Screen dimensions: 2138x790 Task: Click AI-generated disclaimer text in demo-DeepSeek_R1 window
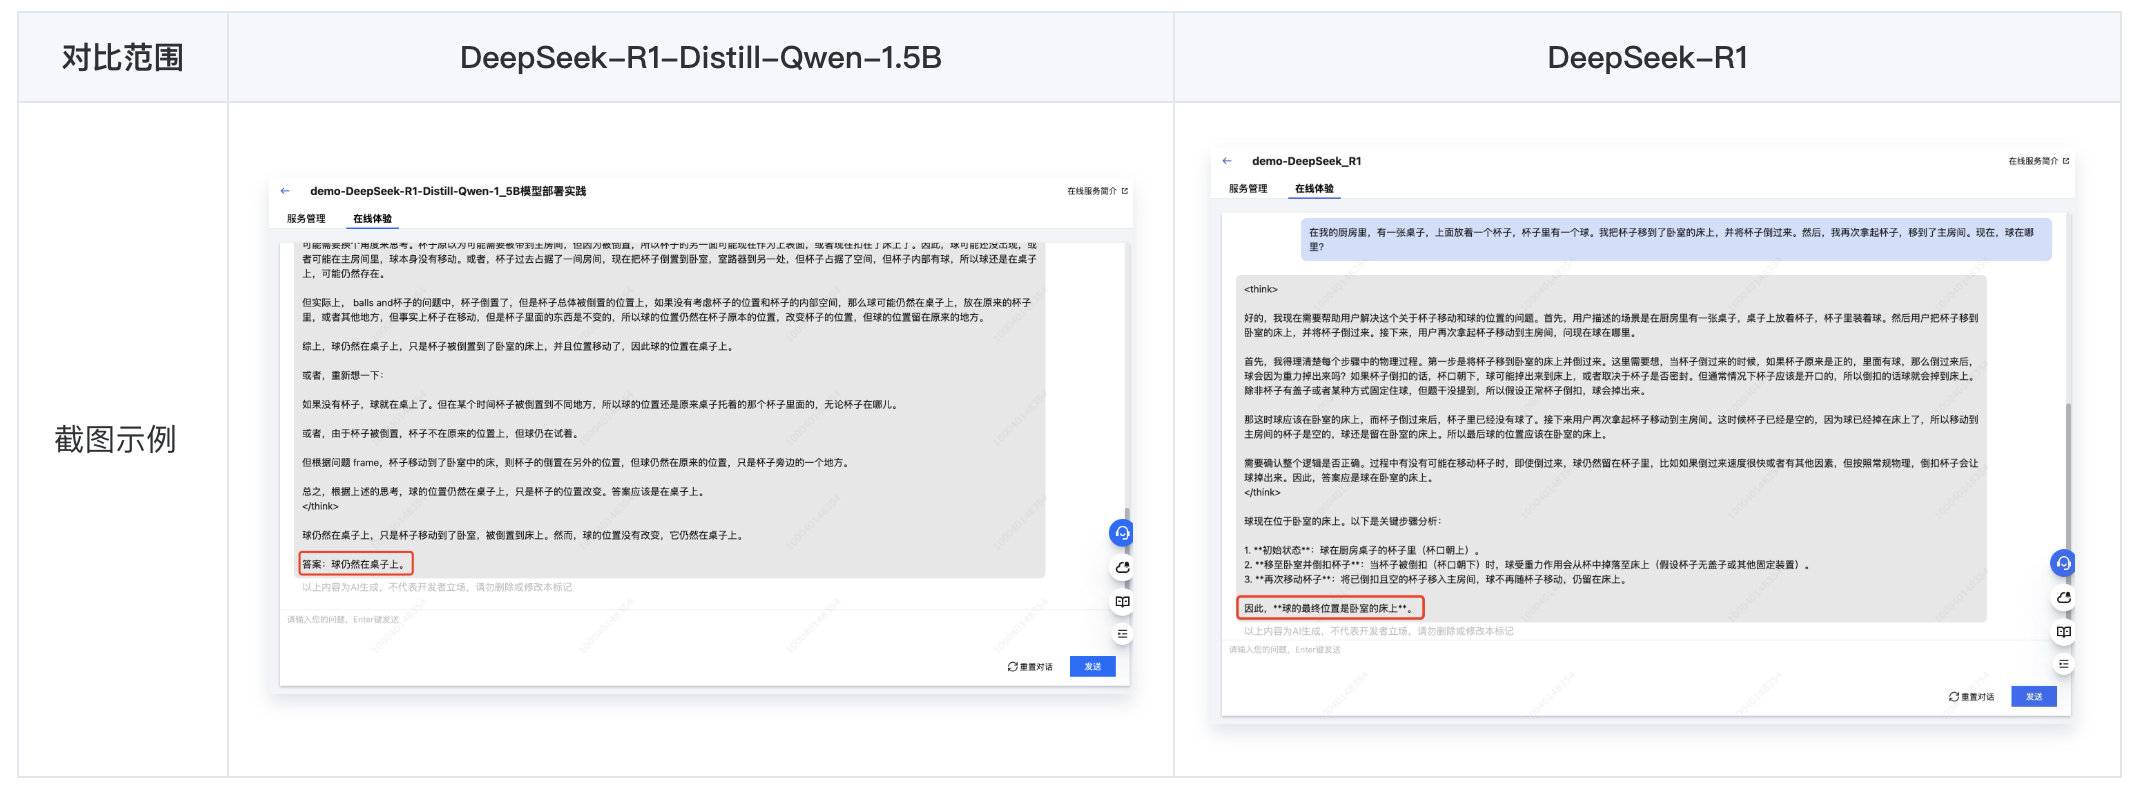(1379, 631)
